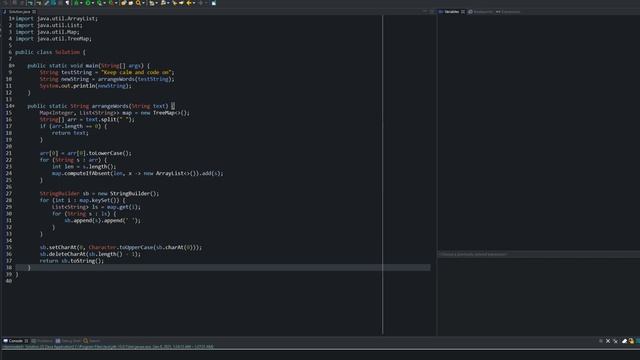This screenshot has height=360, width=640.
Task: Click Remove All Terminated Launches double-X icon
Action: 616,341
